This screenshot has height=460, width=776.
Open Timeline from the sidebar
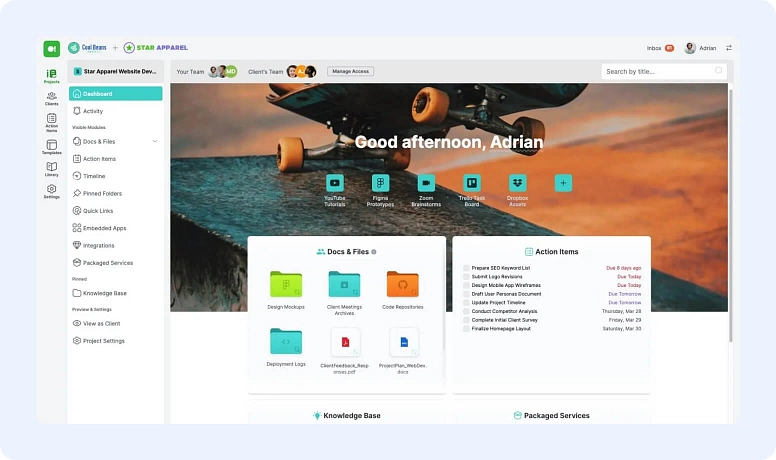[94, 176]
